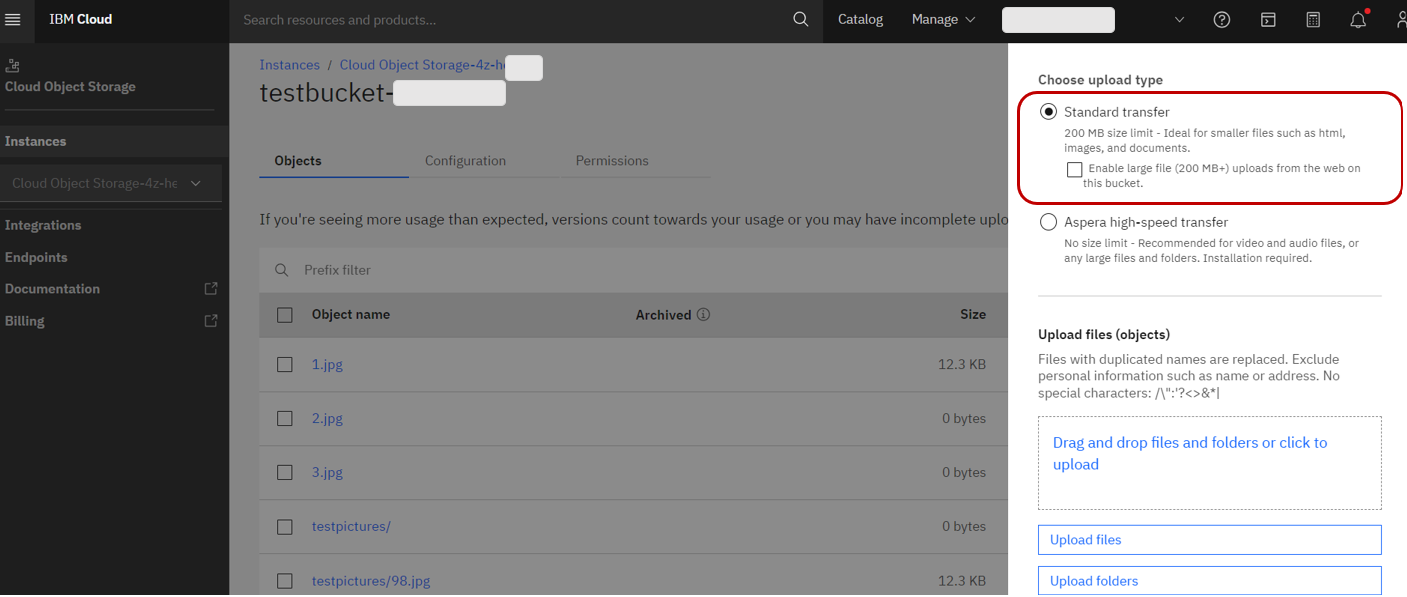The image size is (1407, 597).
Task: Open Endpoints in the sidebar
Action: pyautogui.click(x=36, y=258)
